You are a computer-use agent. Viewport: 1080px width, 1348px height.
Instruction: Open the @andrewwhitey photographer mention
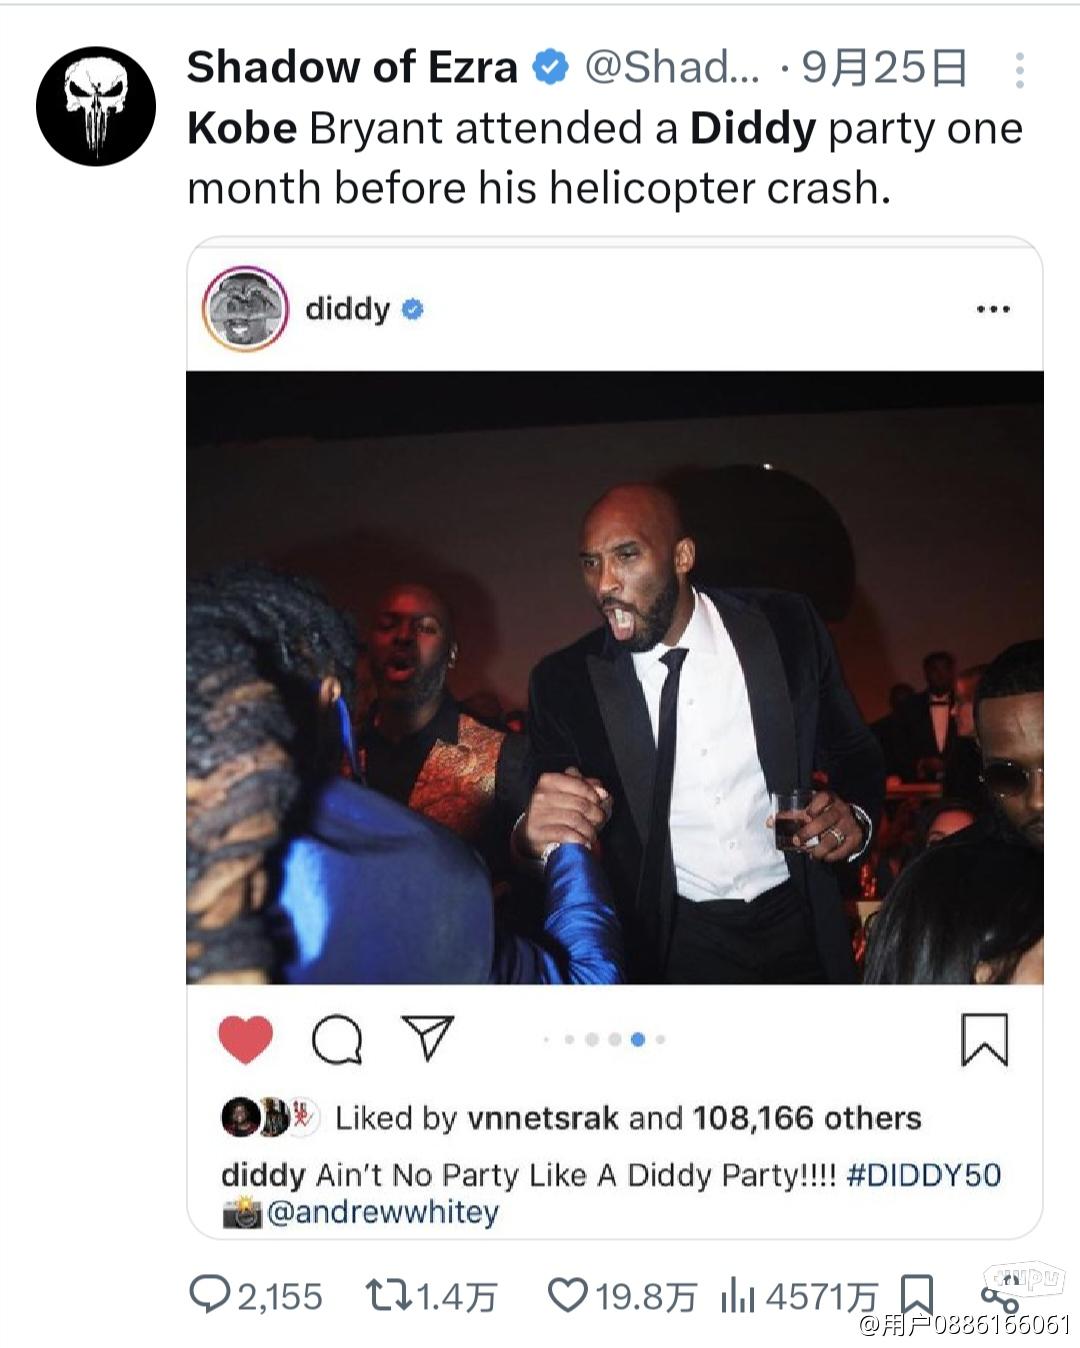point(382,1212)
